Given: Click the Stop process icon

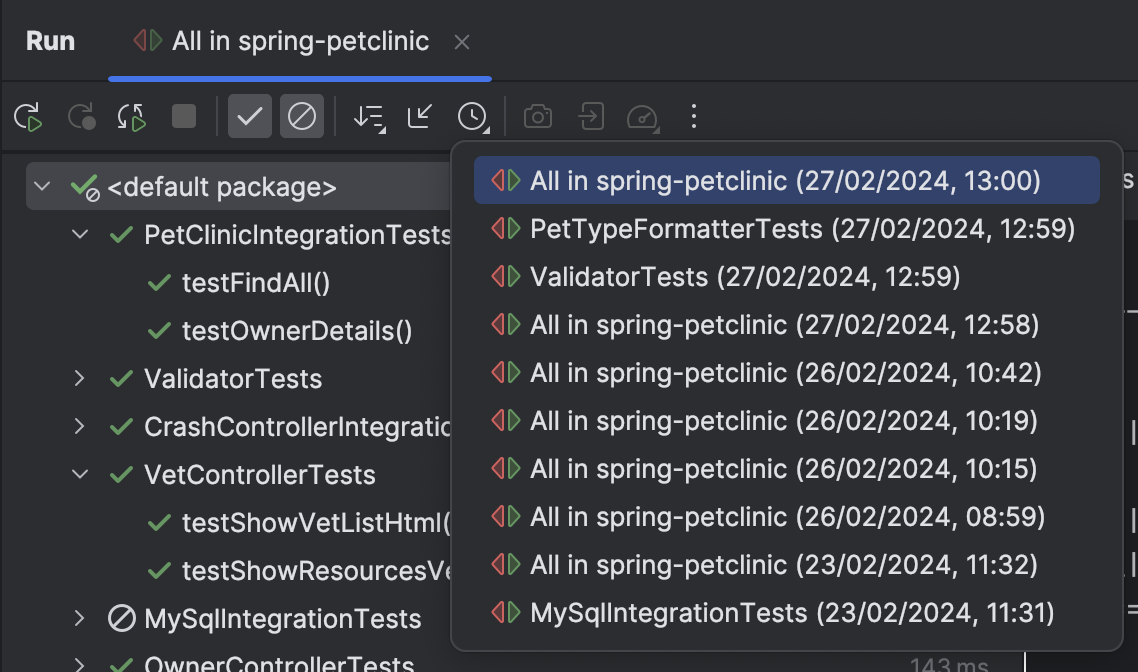Looking at the screenshot, I should pyautogui.click(x=181, y=116).
